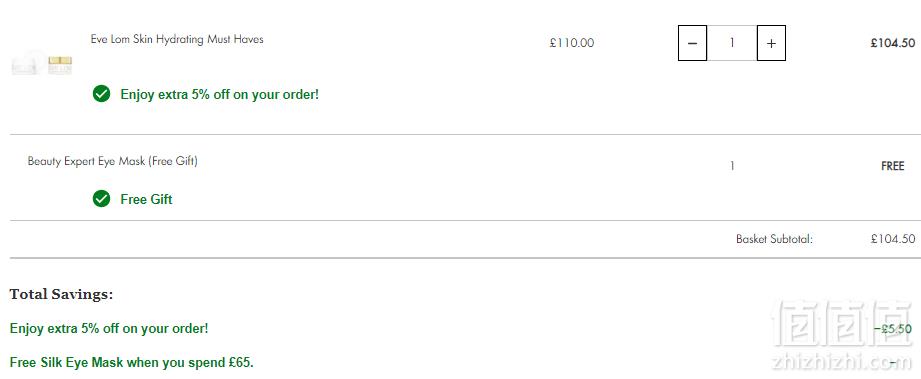Click the Total Savings heading

pos(61,294)
